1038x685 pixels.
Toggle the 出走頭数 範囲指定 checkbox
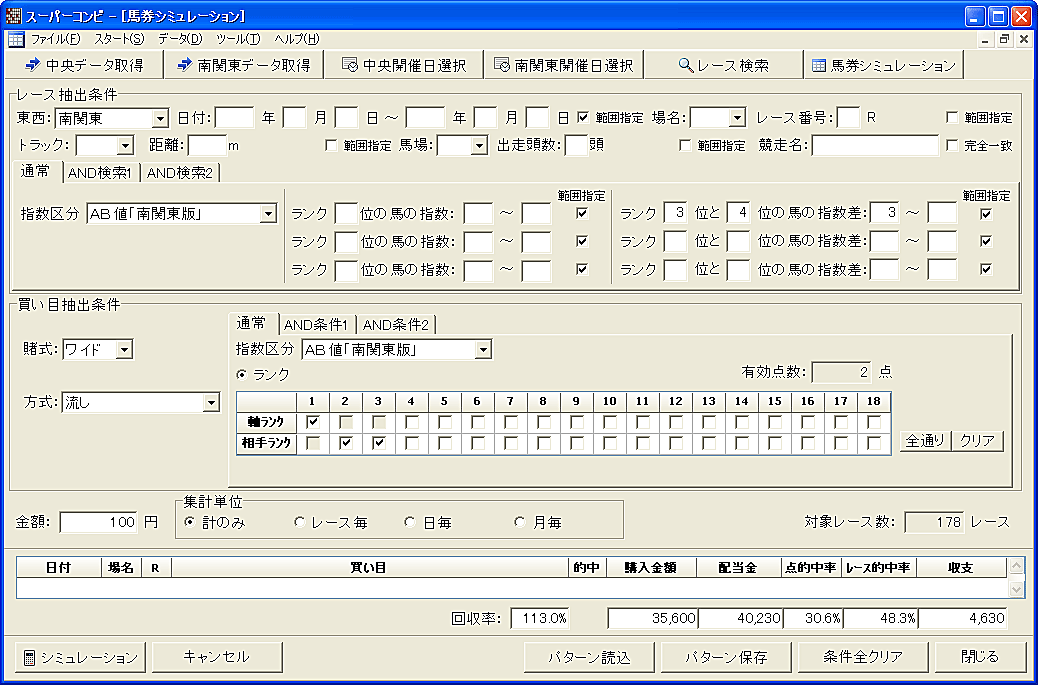[685, 146]
